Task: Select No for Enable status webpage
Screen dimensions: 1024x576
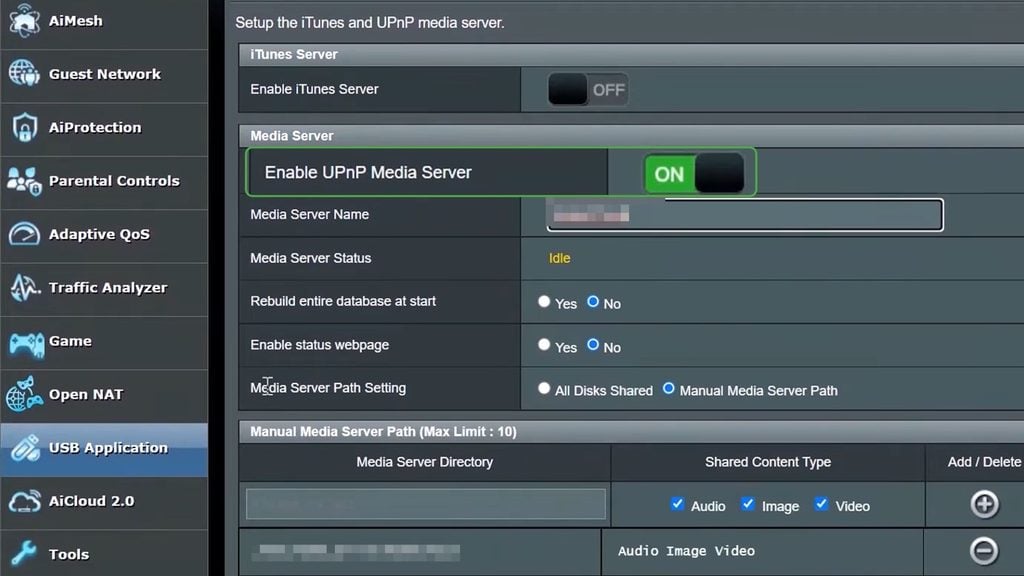Action: pyautogui.click(x=593, y=344)
